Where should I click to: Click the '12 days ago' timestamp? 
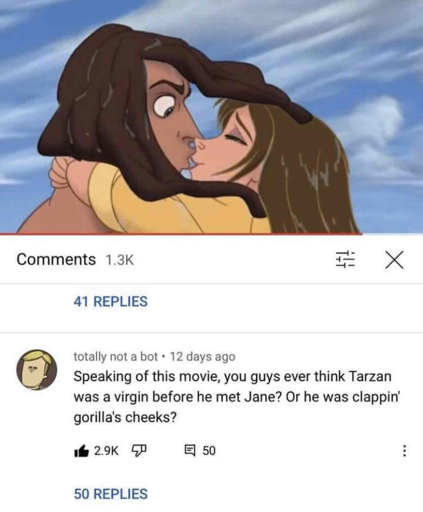[x=203, y=357]
